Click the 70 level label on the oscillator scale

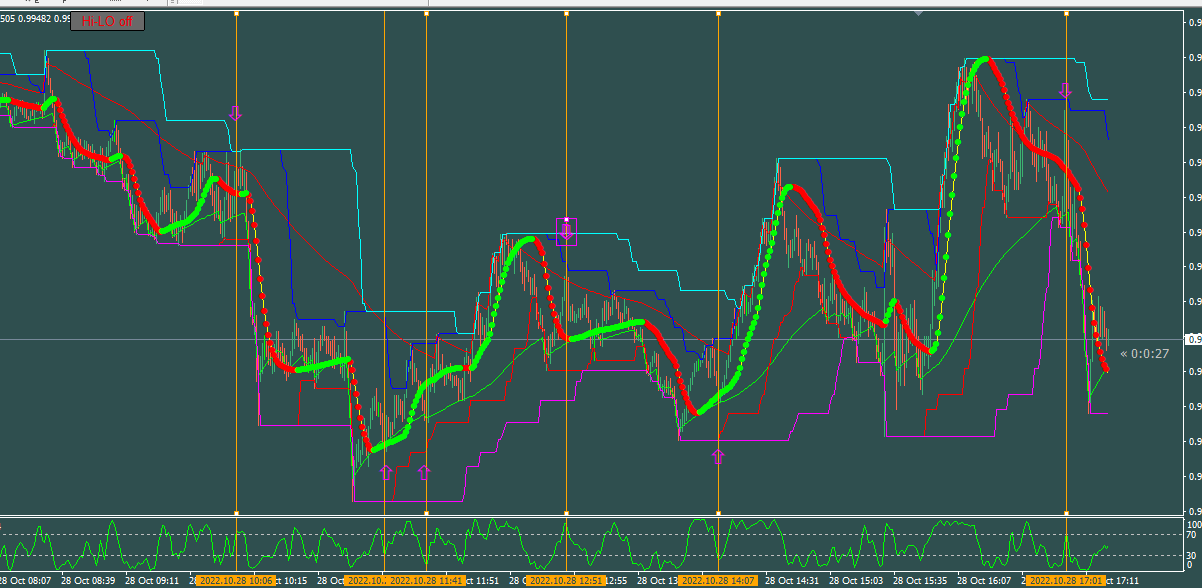click(x=1192, y=535)
